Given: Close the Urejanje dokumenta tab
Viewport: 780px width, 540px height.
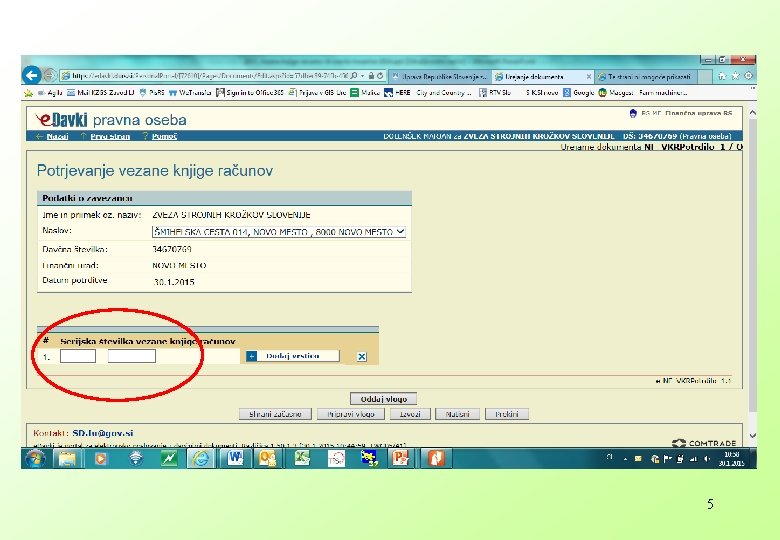Looking at the screenshot, I should pos(588,77).
